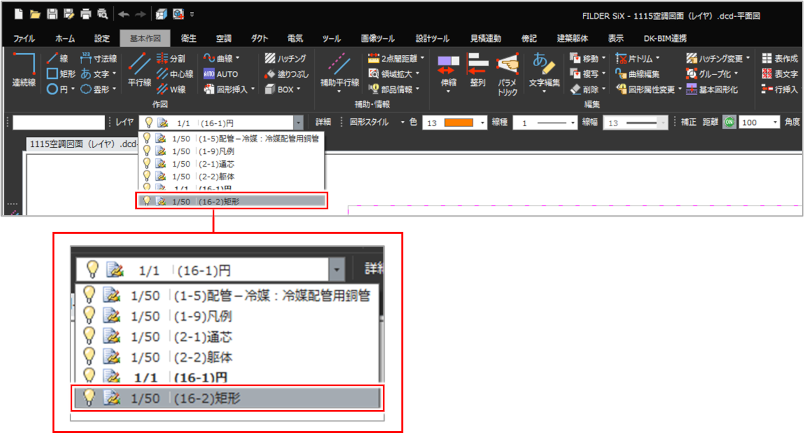
Task: Select the 塗りつぶし fill tool
Action: [285, 73]
